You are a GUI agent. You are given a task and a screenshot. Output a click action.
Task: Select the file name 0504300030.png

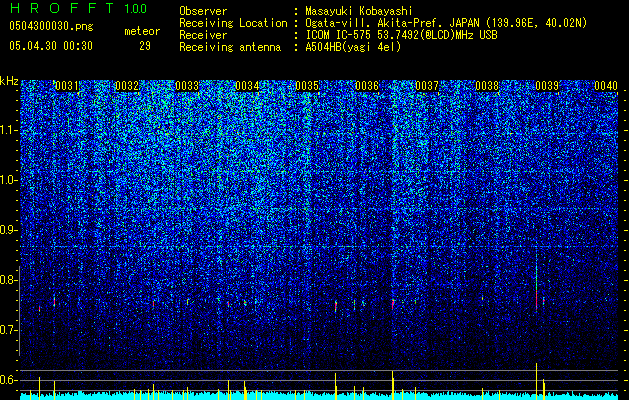tap(51, 27)
